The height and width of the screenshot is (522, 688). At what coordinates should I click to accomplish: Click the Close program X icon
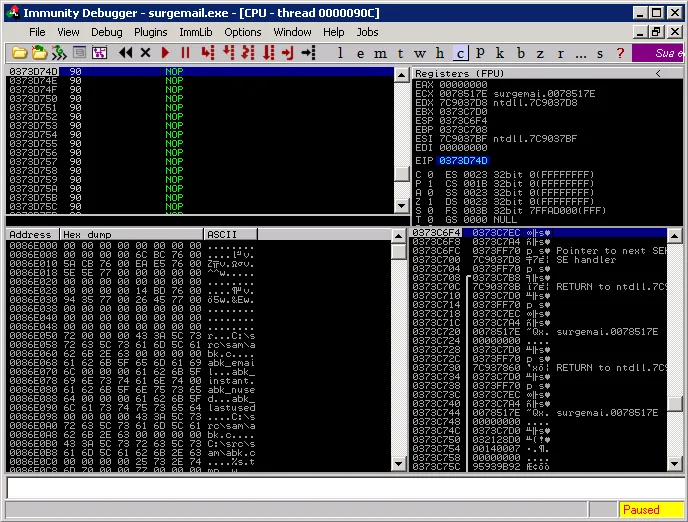pos(146,52)
